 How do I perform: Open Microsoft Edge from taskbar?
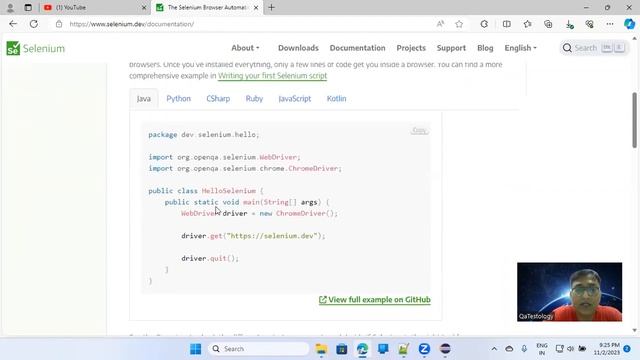coord(362,349)
